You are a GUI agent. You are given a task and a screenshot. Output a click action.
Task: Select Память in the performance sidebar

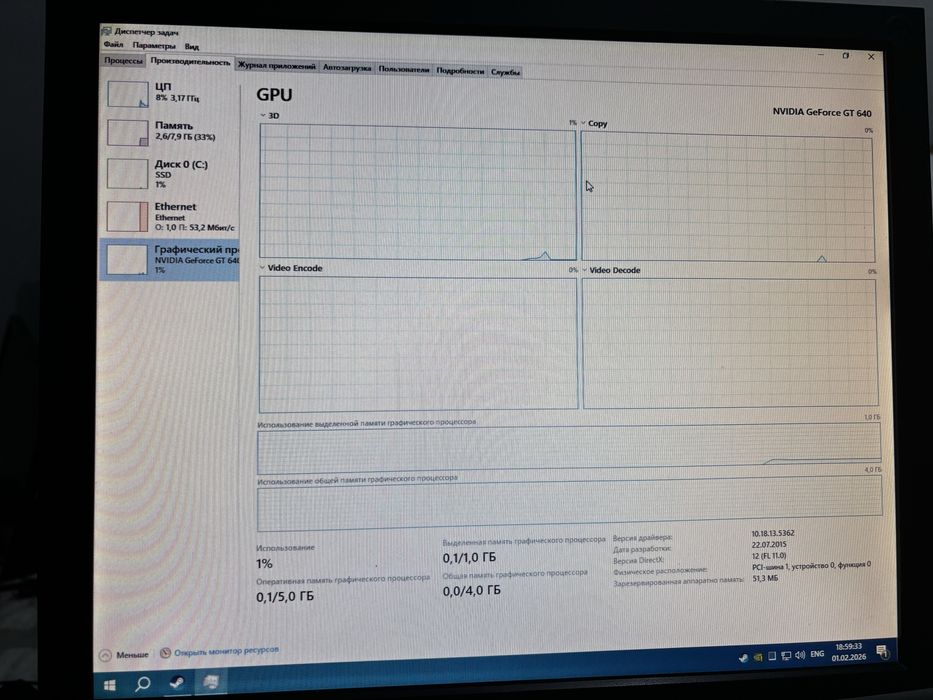[170, 132]
